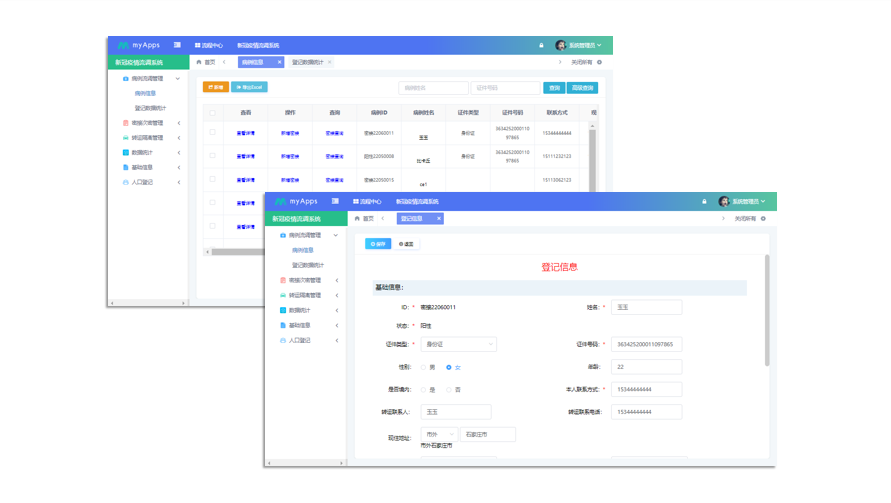Image resolution: width=891 pixels, height=503 pixels.
Task: Click sidebar collapse icon in case list window
Action: pos(177,45)
